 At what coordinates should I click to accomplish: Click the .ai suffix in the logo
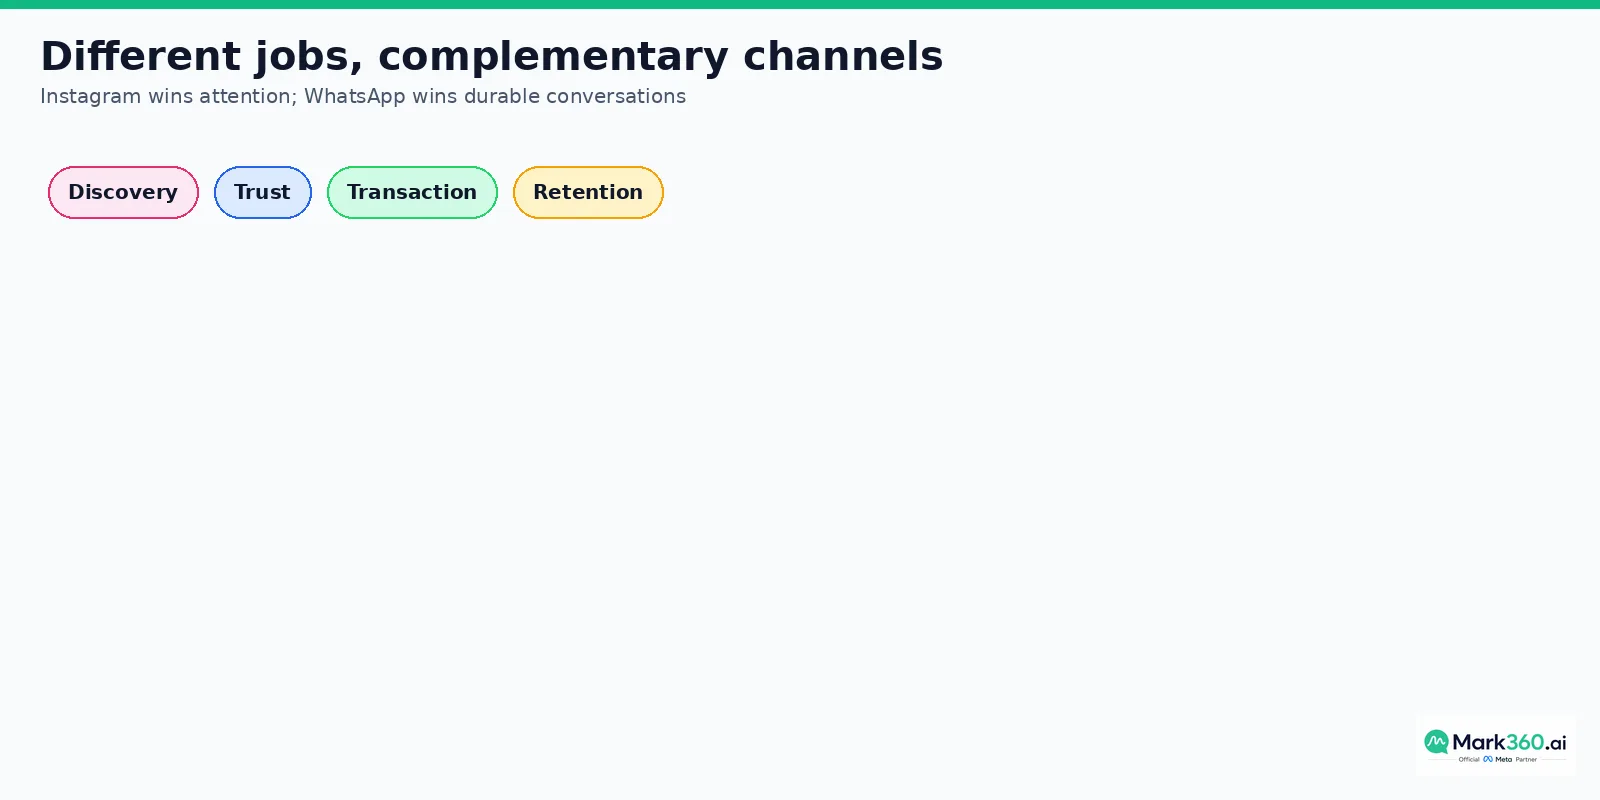coord(1556,743)
